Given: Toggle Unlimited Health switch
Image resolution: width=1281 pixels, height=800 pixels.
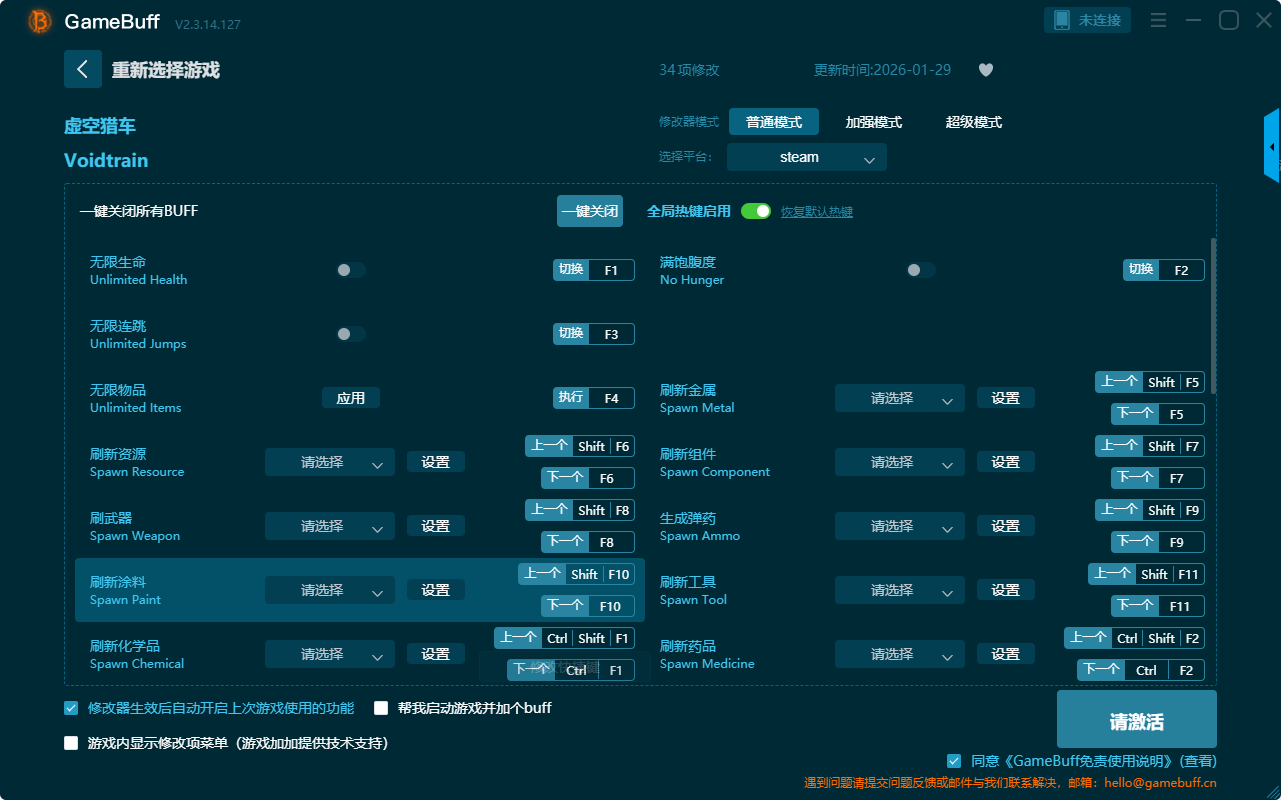Looking at the screenshot, I should click(351, 270).
